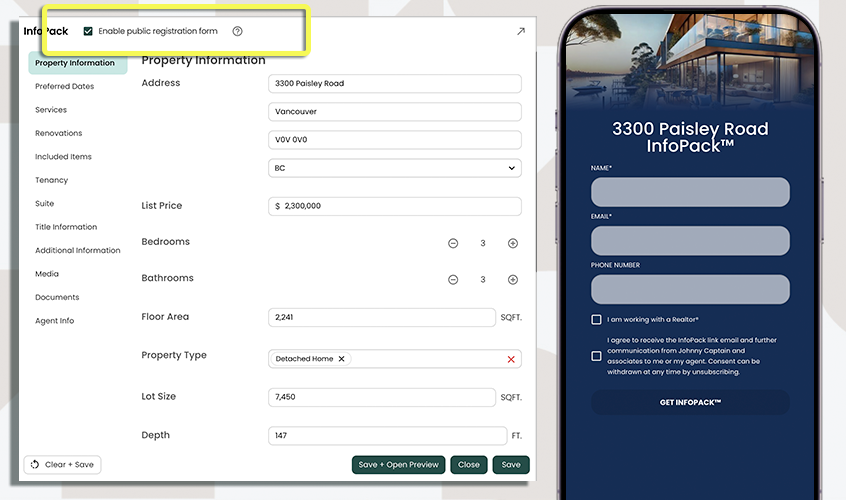The image size is (846, 500).
Task: Increase bedrooms with the plus icon
Action: 513,243
